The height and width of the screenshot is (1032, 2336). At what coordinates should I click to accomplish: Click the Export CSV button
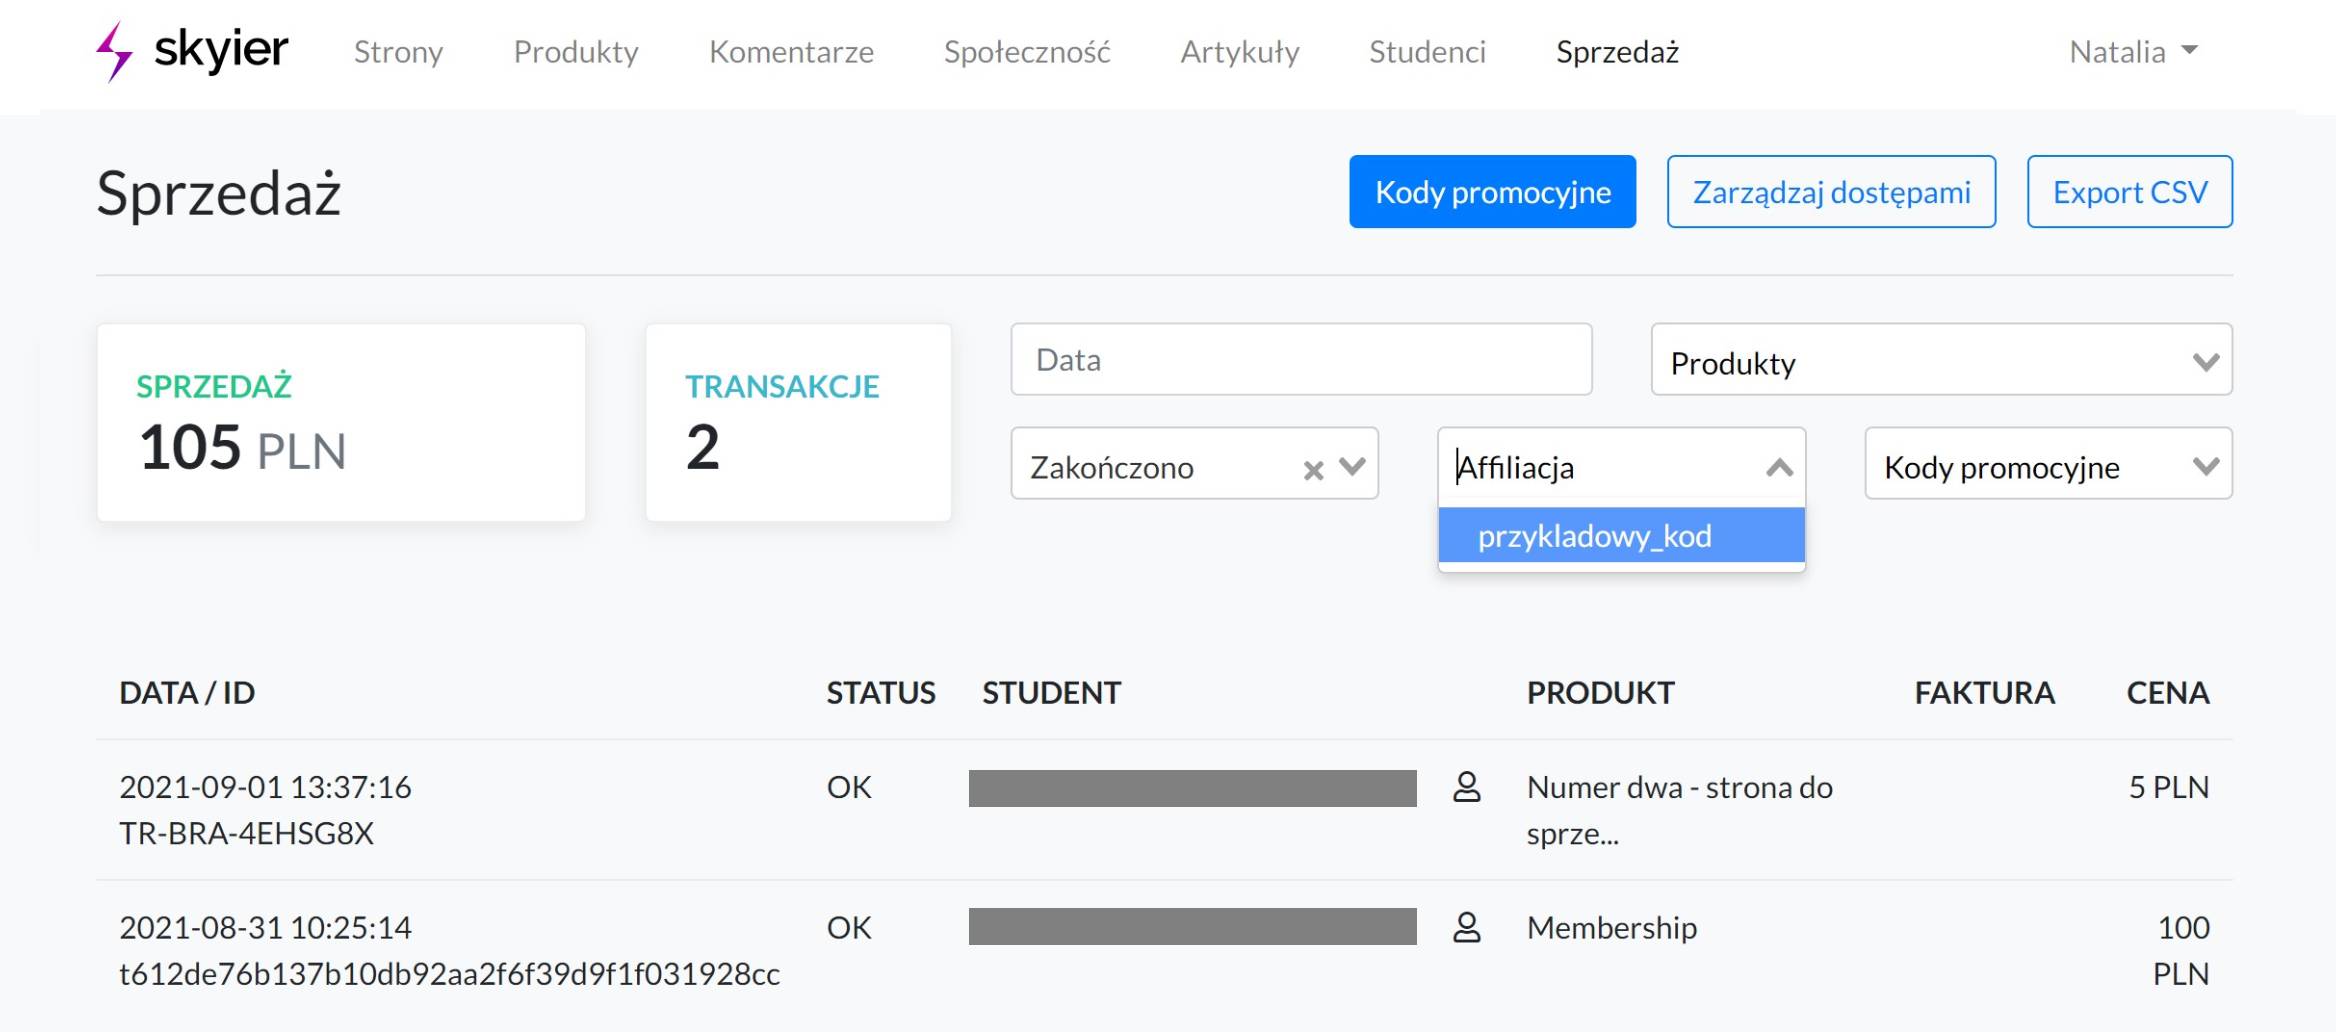(2129, 192)
